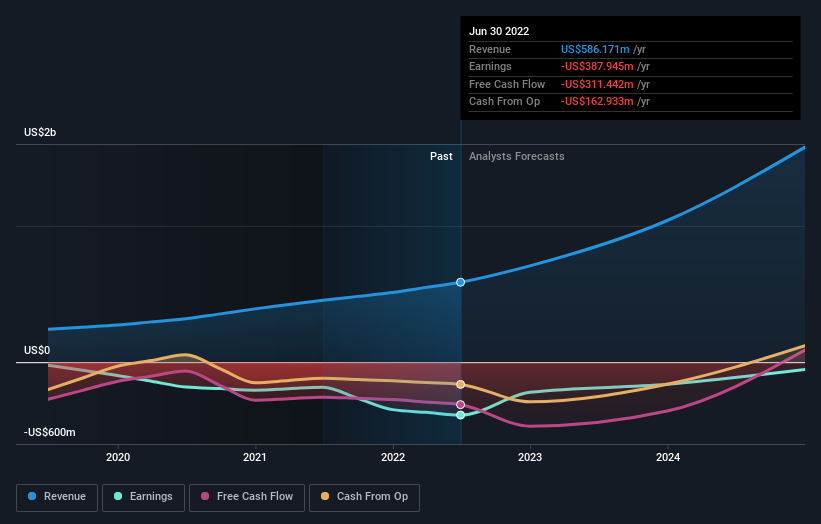Click the -US$311.442m free cash flow value
821x524 pixels.
click(597, 84)
